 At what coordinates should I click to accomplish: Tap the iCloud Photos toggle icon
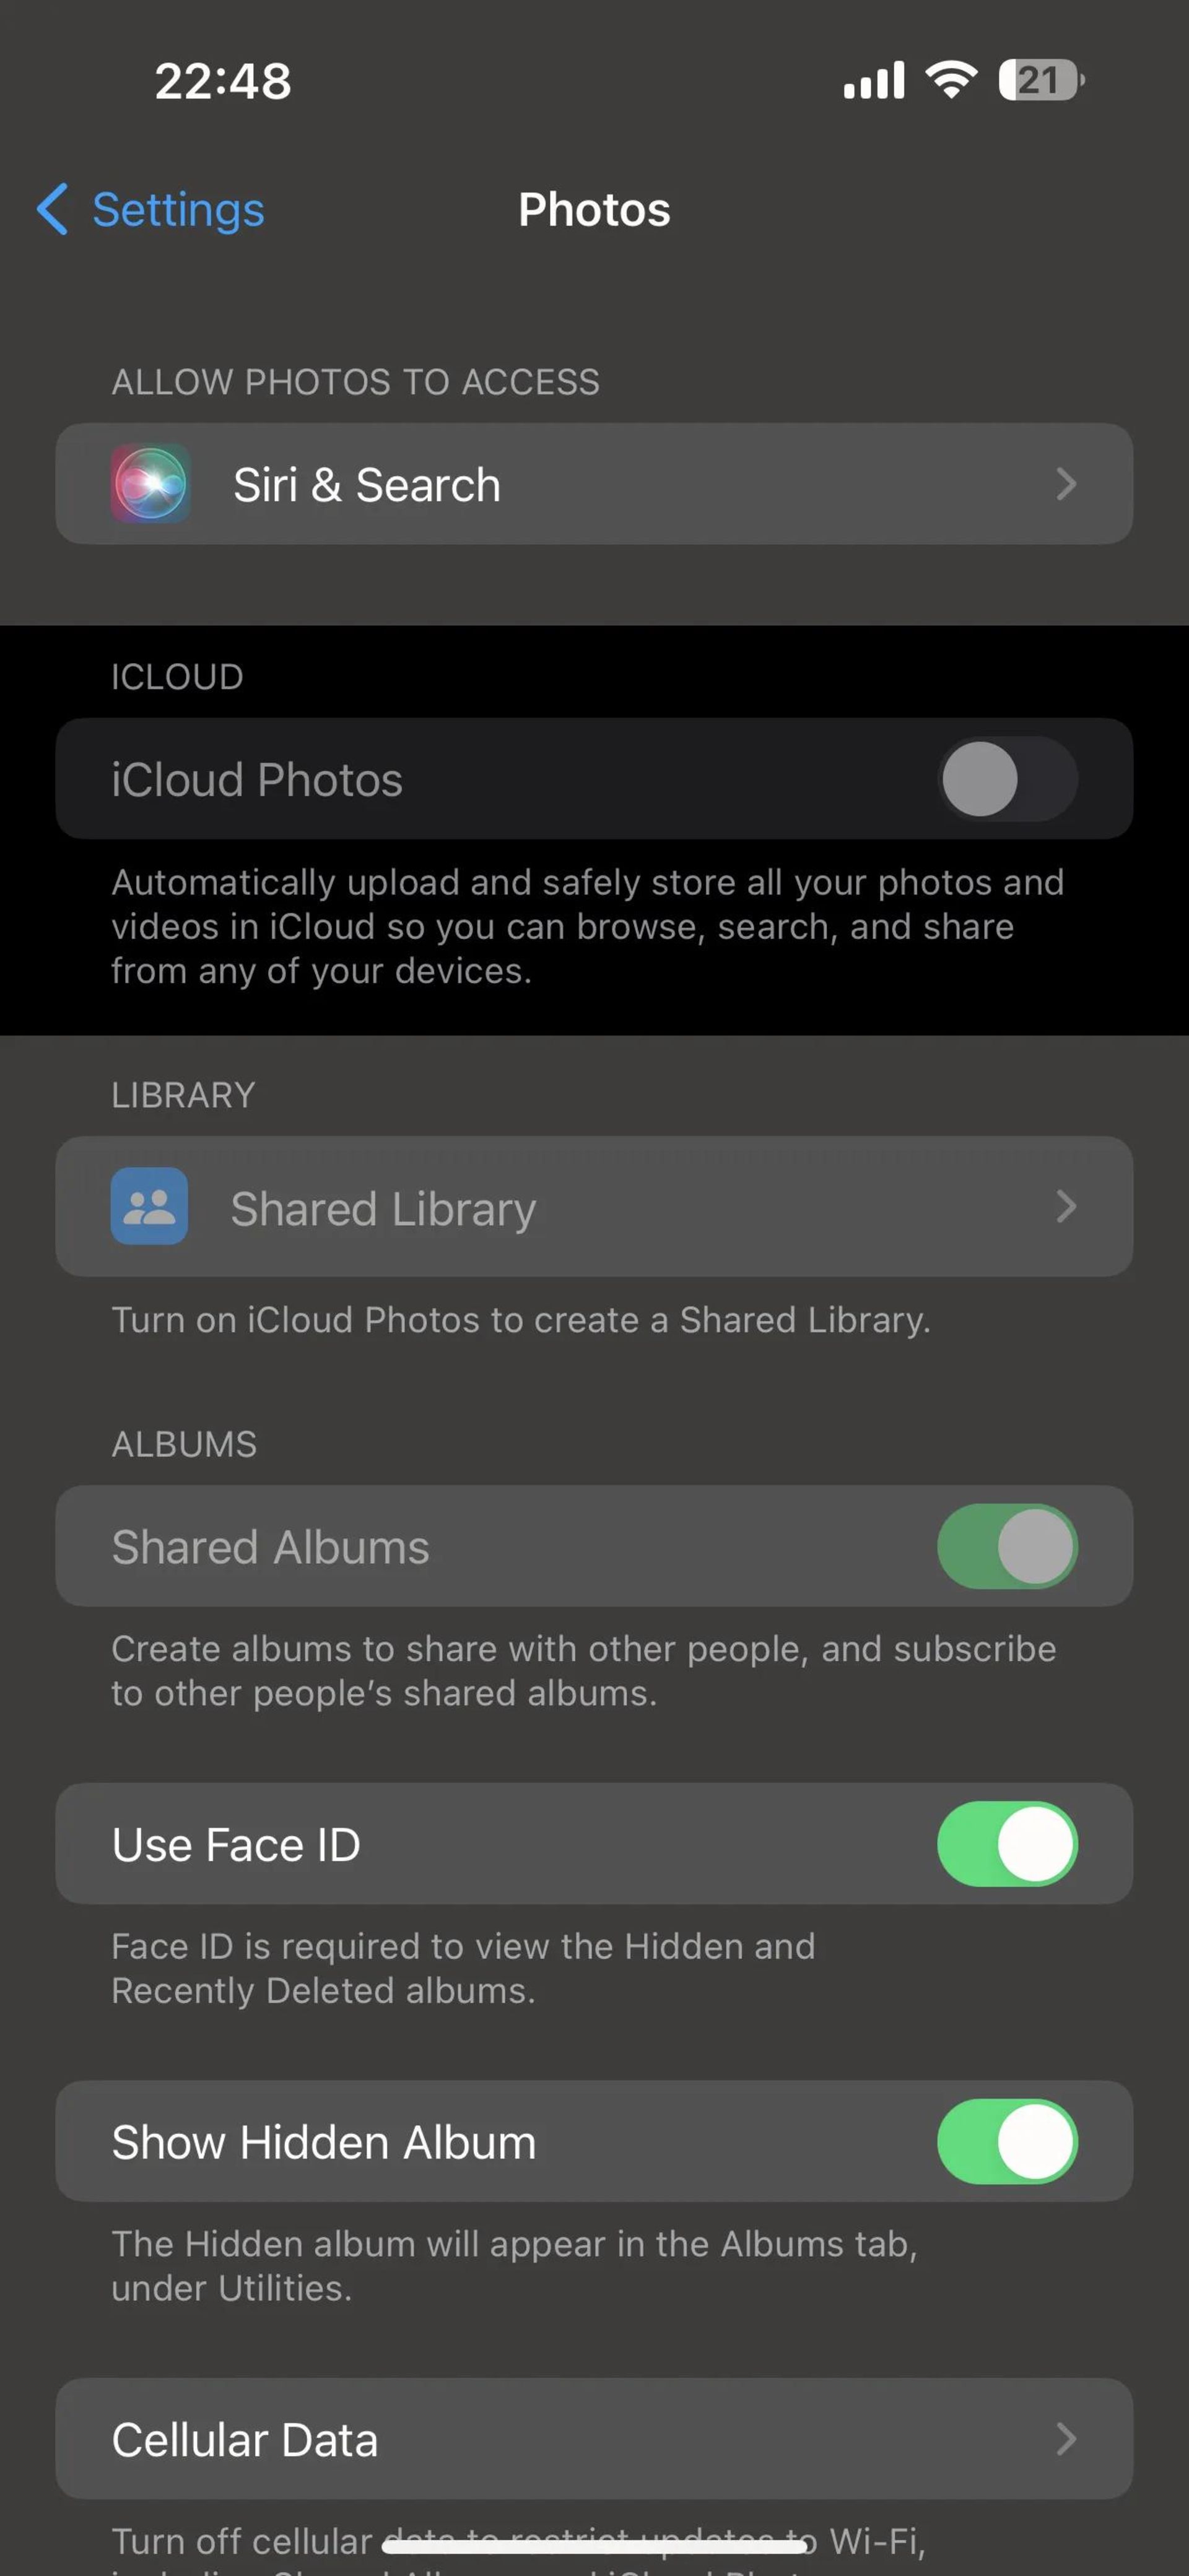coord(1003,779)
